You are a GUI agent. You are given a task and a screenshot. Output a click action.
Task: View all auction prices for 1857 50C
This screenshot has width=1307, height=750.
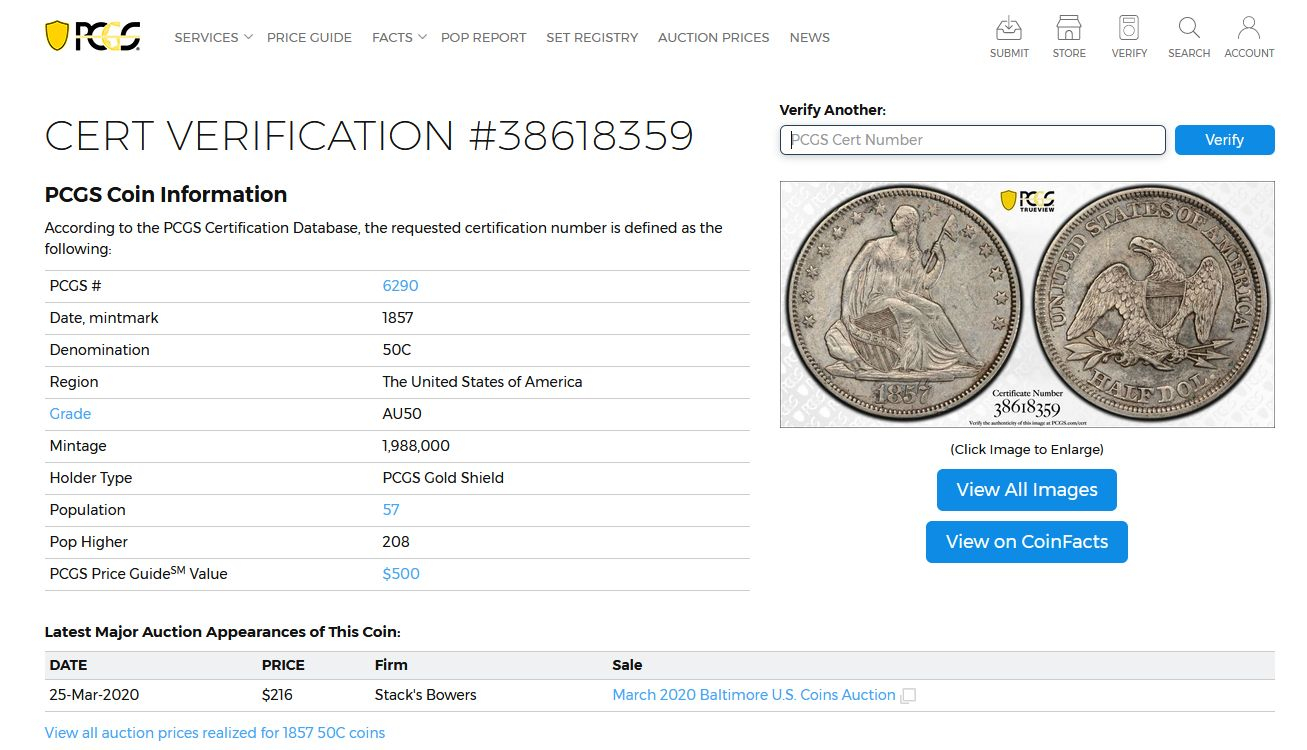coord(215,733)
